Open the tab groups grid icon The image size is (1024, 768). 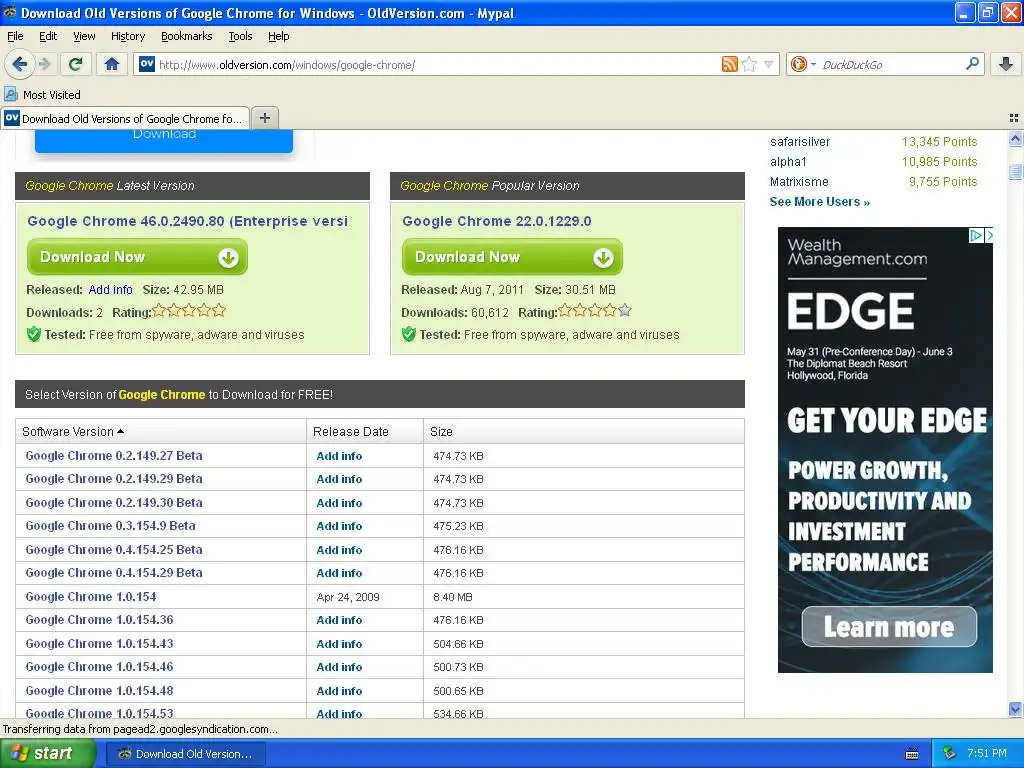[x=1014, y=118]
